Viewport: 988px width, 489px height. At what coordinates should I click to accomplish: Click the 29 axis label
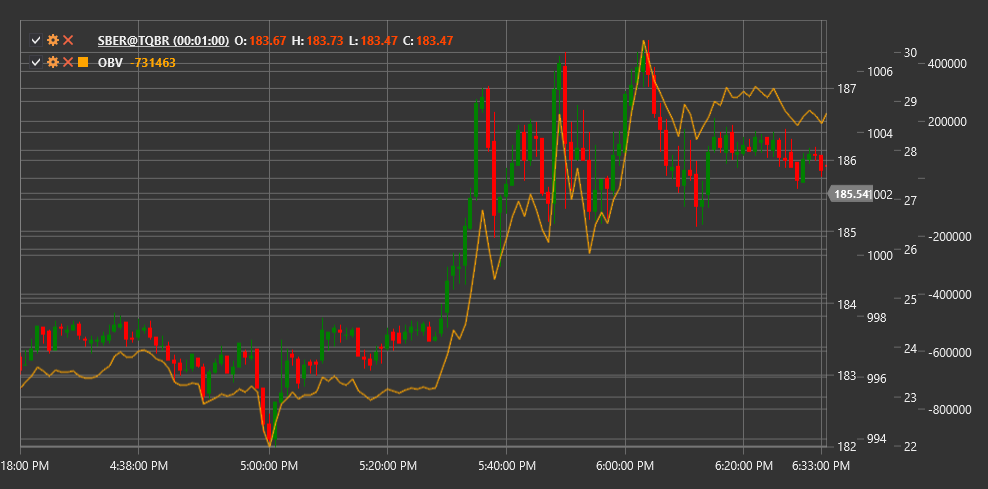pos(910,101)
